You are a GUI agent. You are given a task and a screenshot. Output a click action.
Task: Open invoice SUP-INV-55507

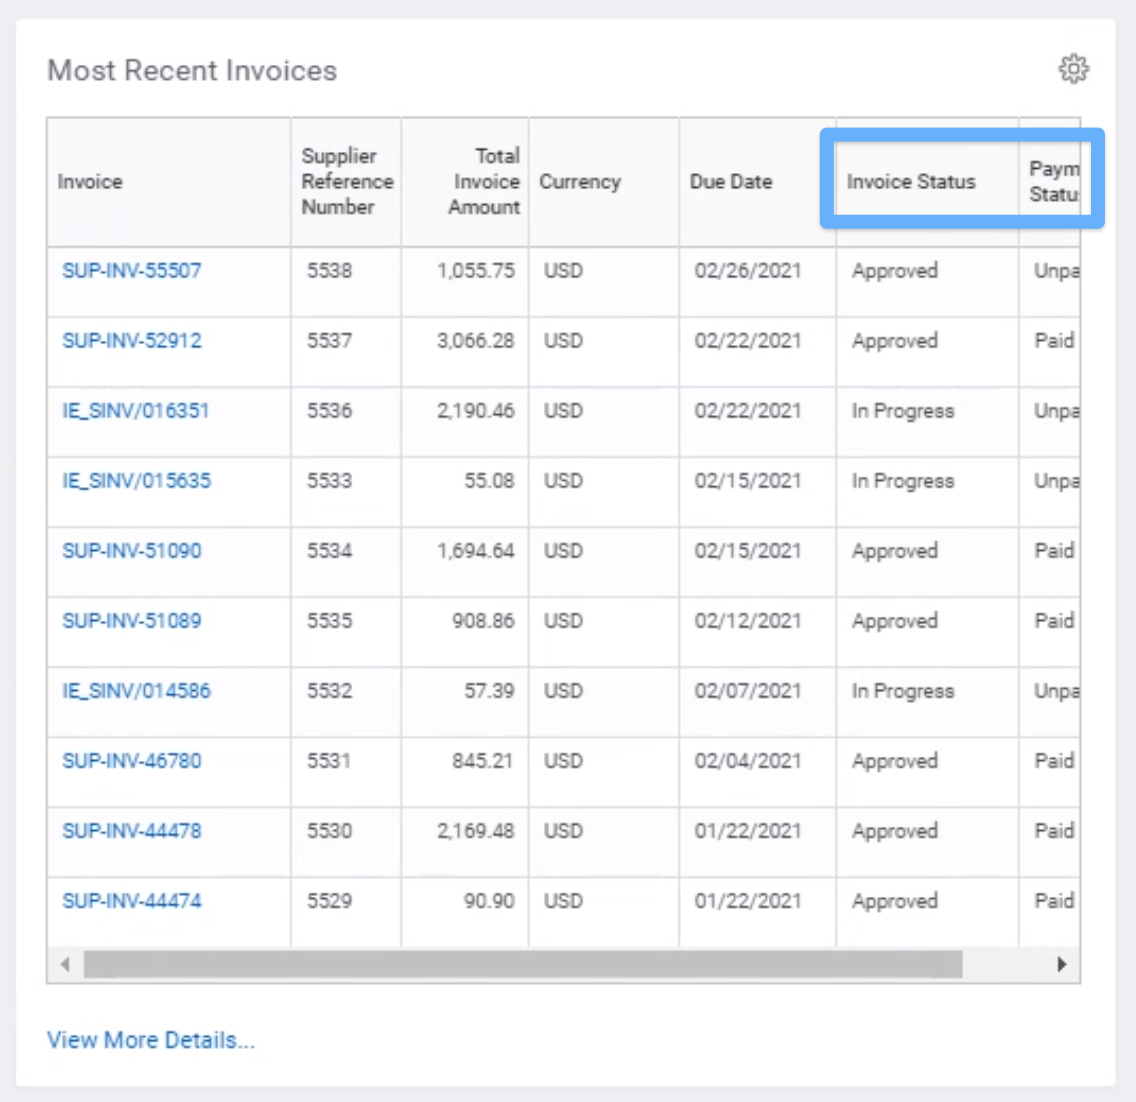(131, 270)
